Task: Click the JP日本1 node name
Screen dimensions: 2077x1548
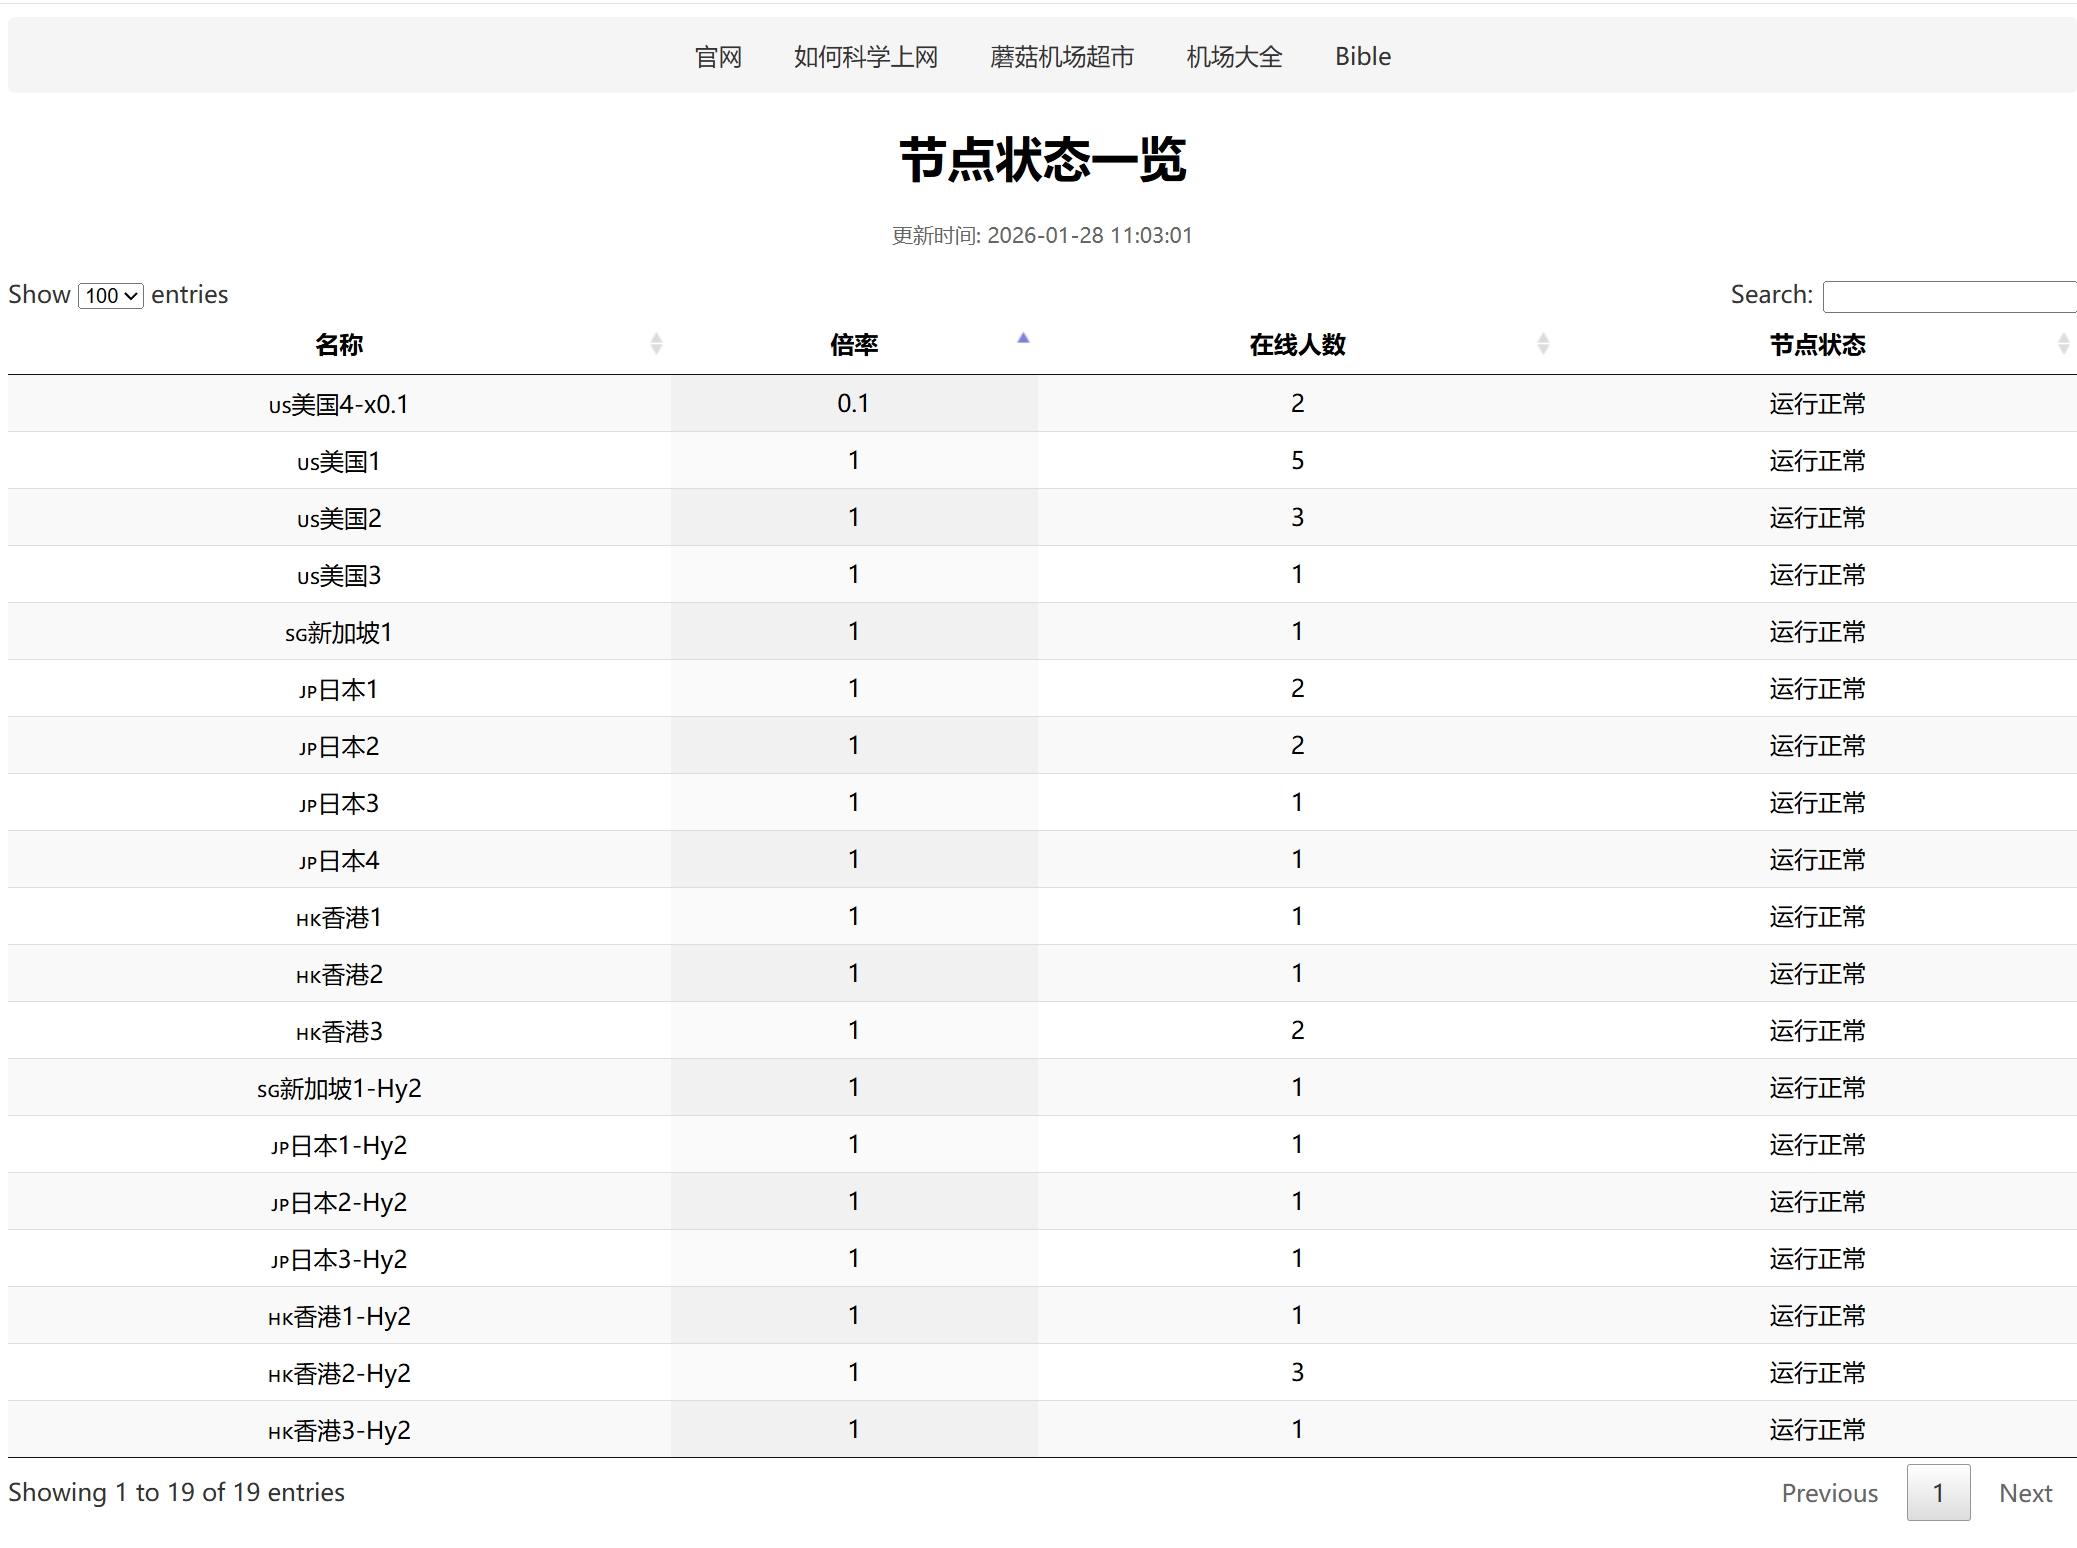Action: (339, 690)
